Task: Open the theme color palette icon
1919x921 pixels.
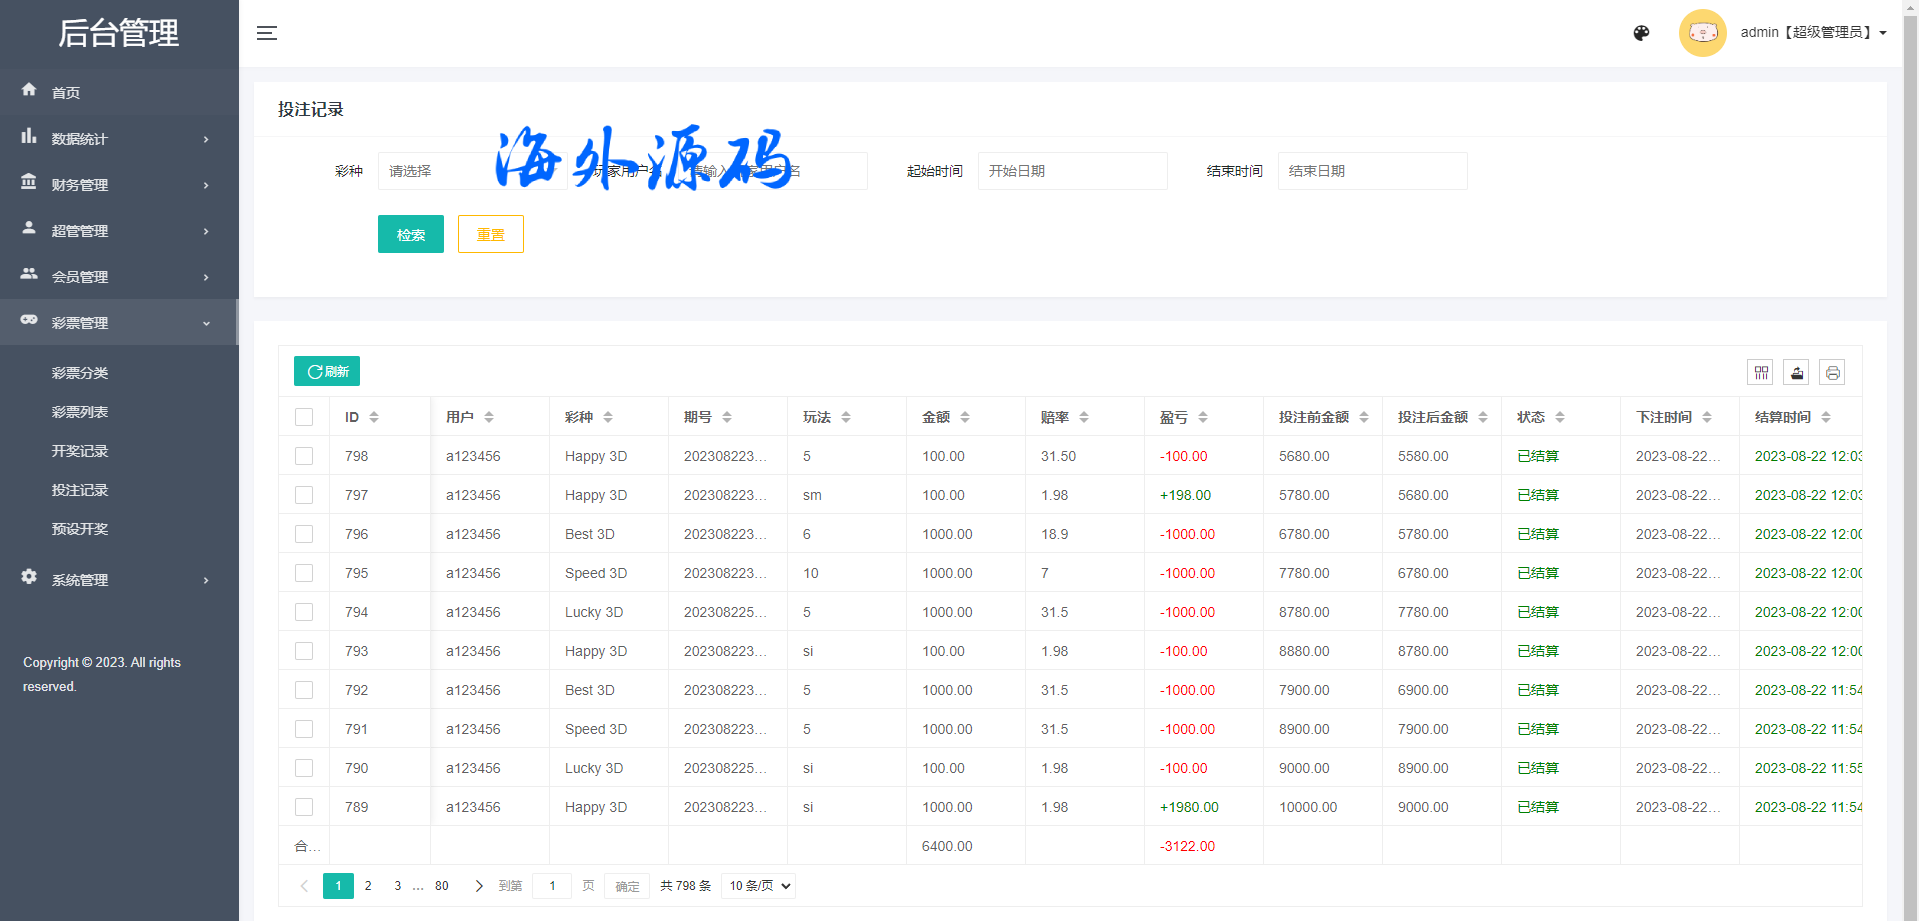Action: click(x=1641, y=33)
